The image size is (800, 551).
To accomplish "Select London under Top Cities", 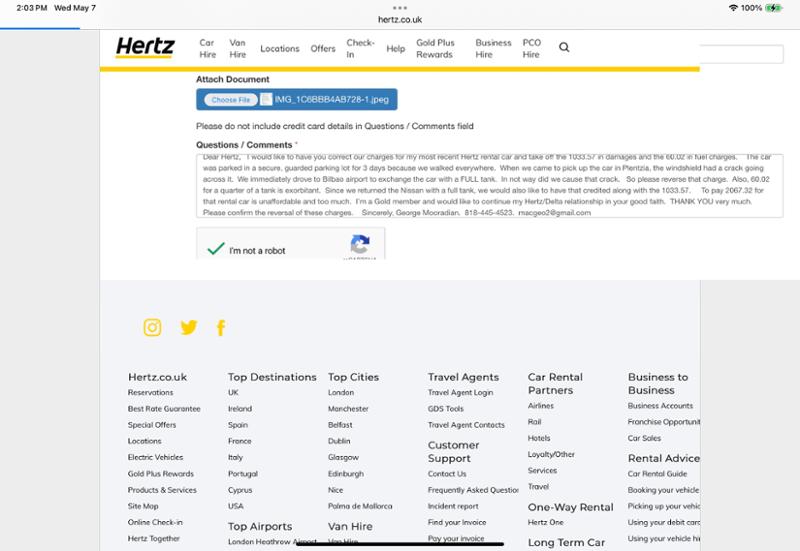I will 341,392.
